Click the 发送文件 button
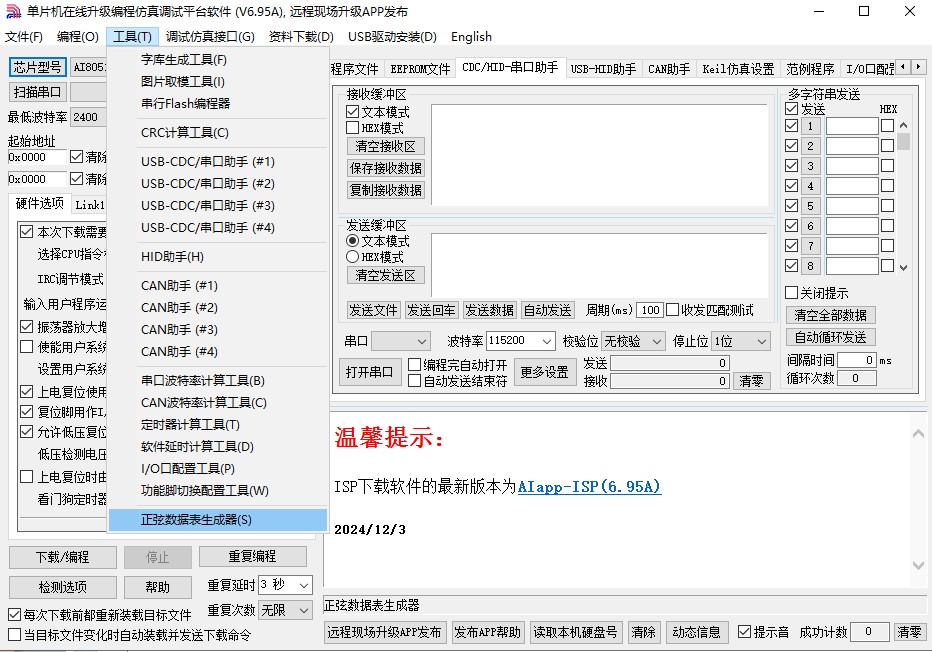Screen dimensions: 932x652 (x=373, y=310)
